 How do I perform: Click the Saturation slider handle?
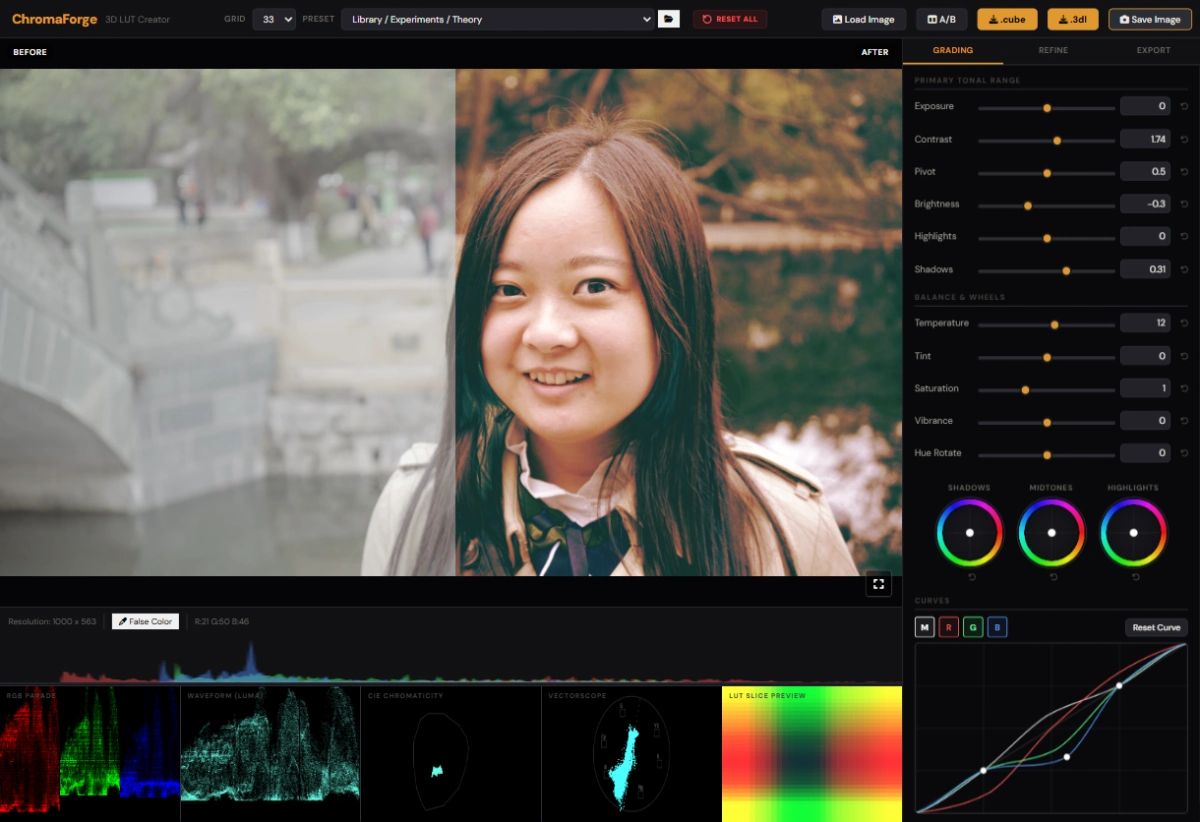point(1025,390)
